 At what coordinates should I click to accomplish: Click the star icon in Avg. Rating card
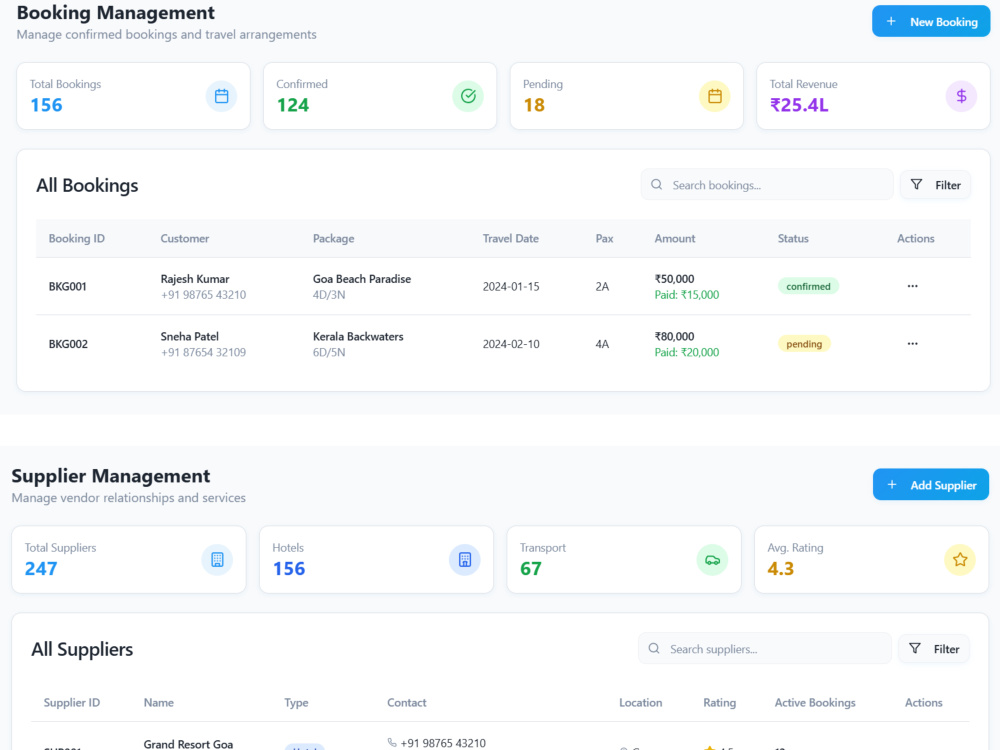(x=960, y=560)
